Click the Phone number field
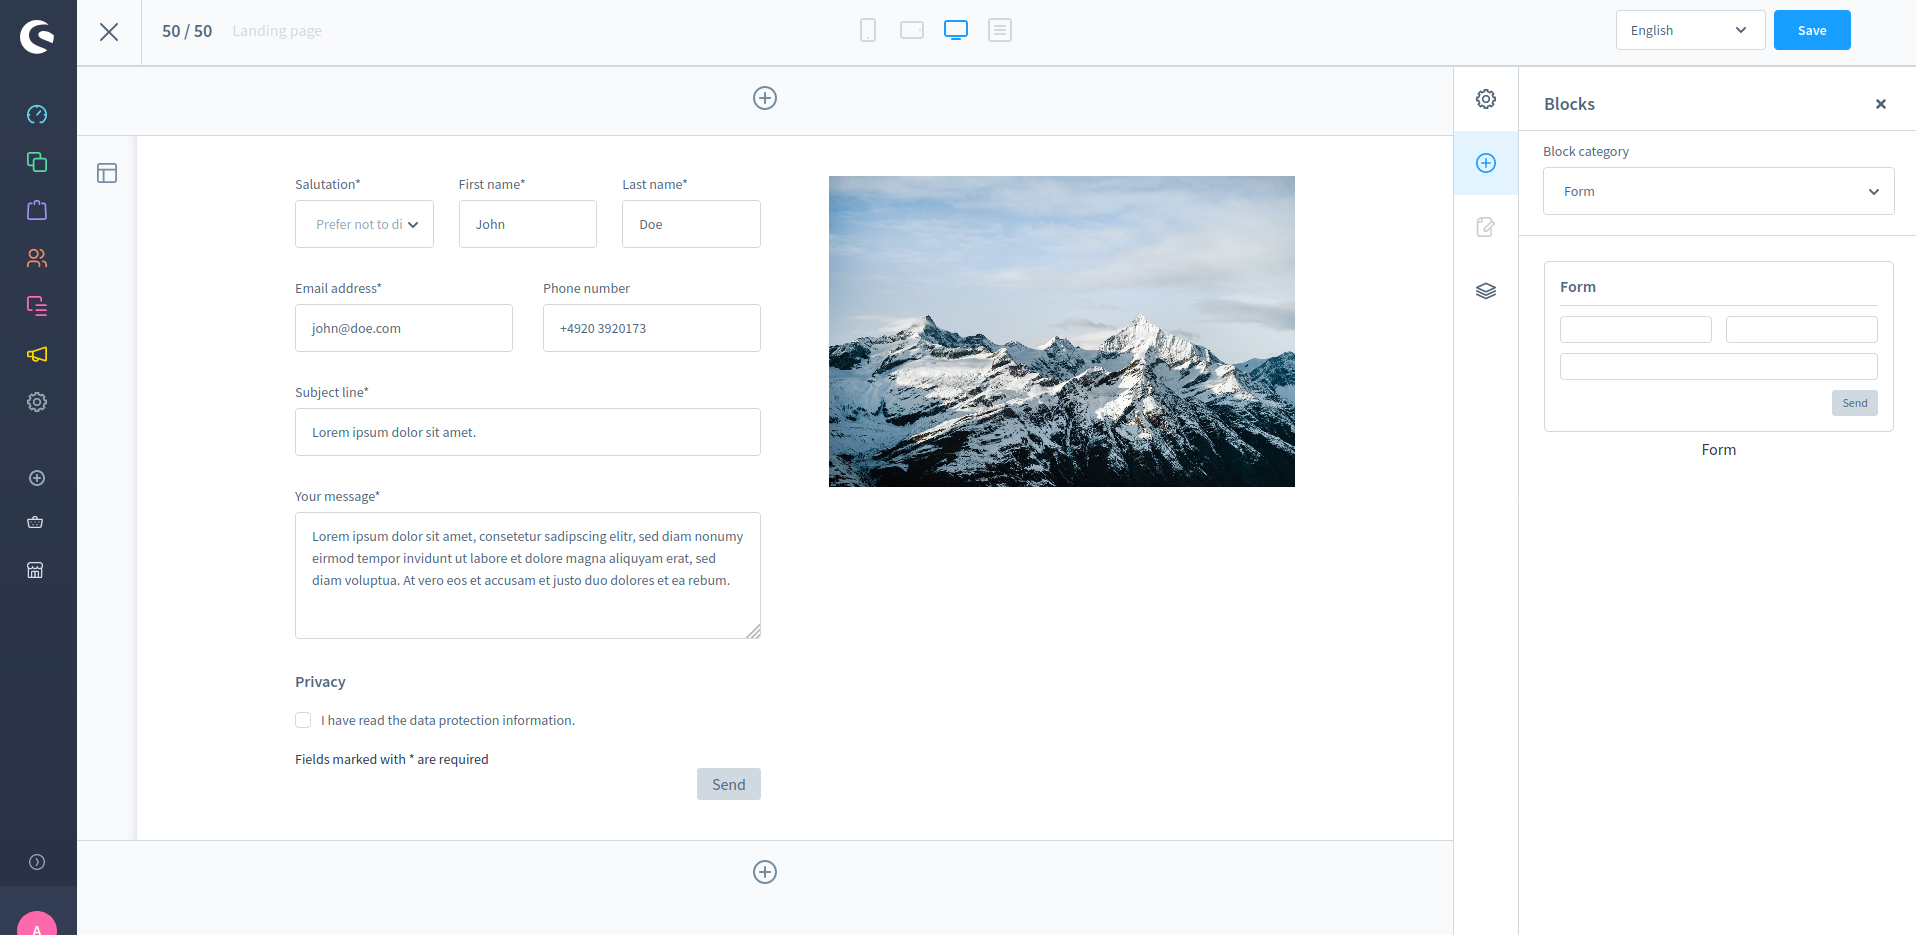This screenshot has height=935, width=1916. click(652, 328)
